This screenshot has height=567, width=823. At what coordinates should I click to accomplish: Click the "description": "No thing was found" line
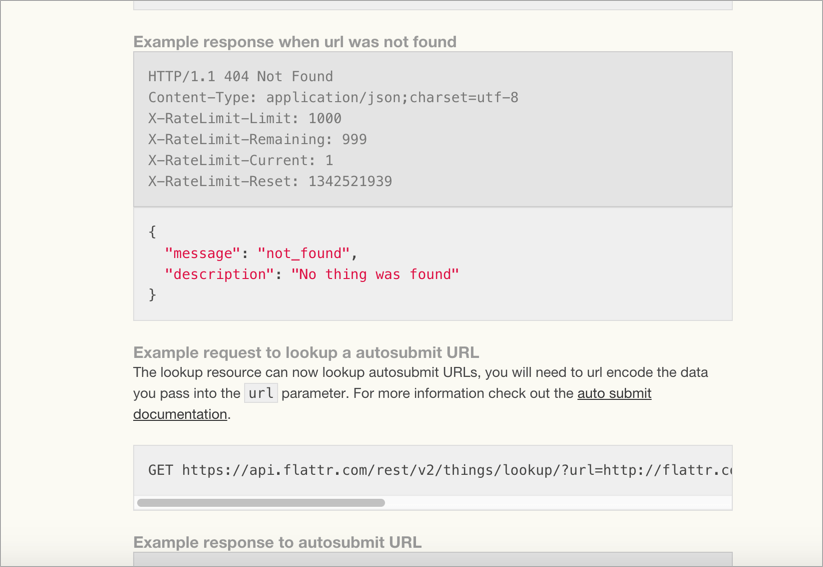coord(312,275)
